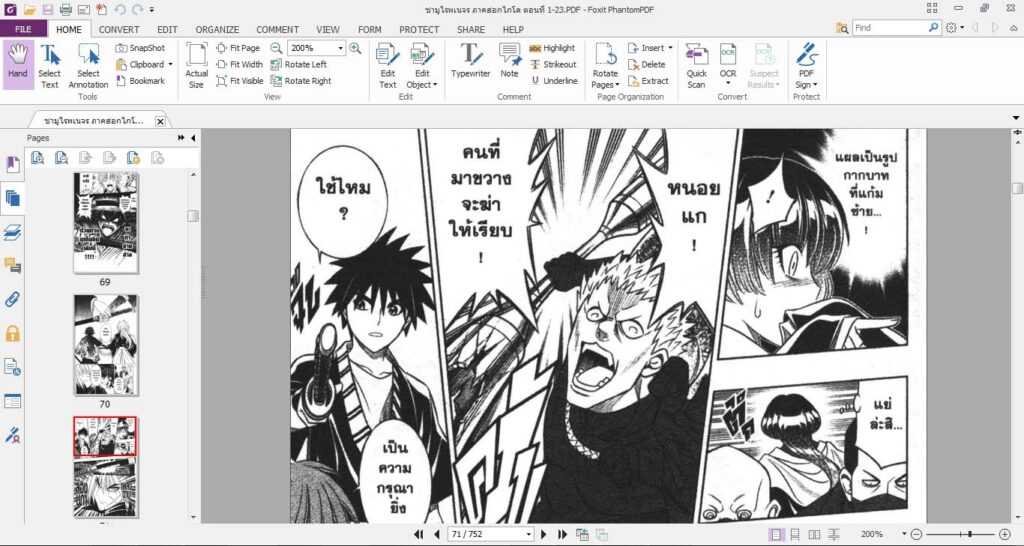Click the zoom in plus beside slider

[1005, 534]
